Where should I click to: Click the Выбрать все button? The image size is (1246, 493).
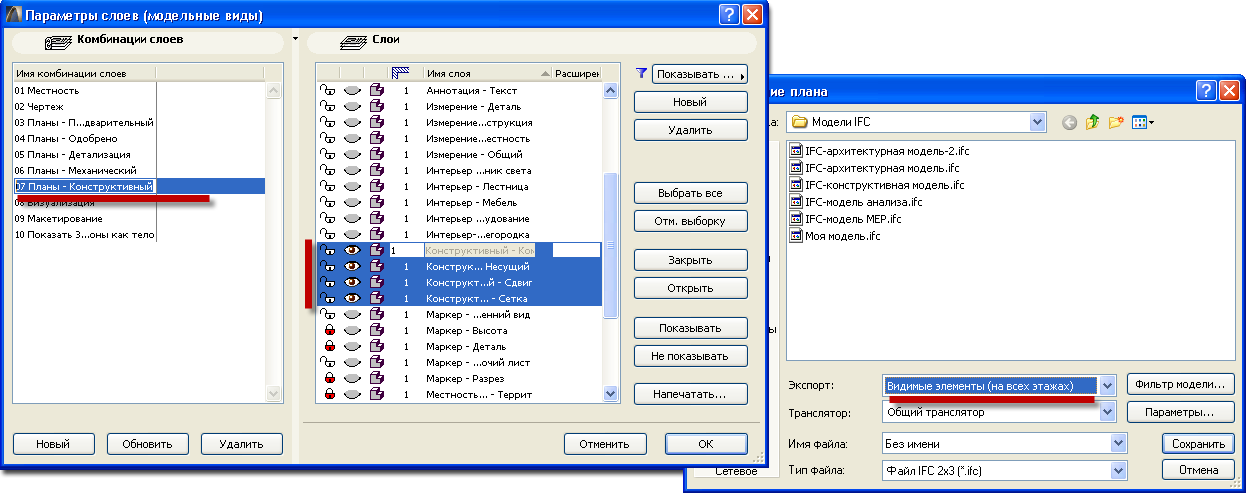(691, 193)
